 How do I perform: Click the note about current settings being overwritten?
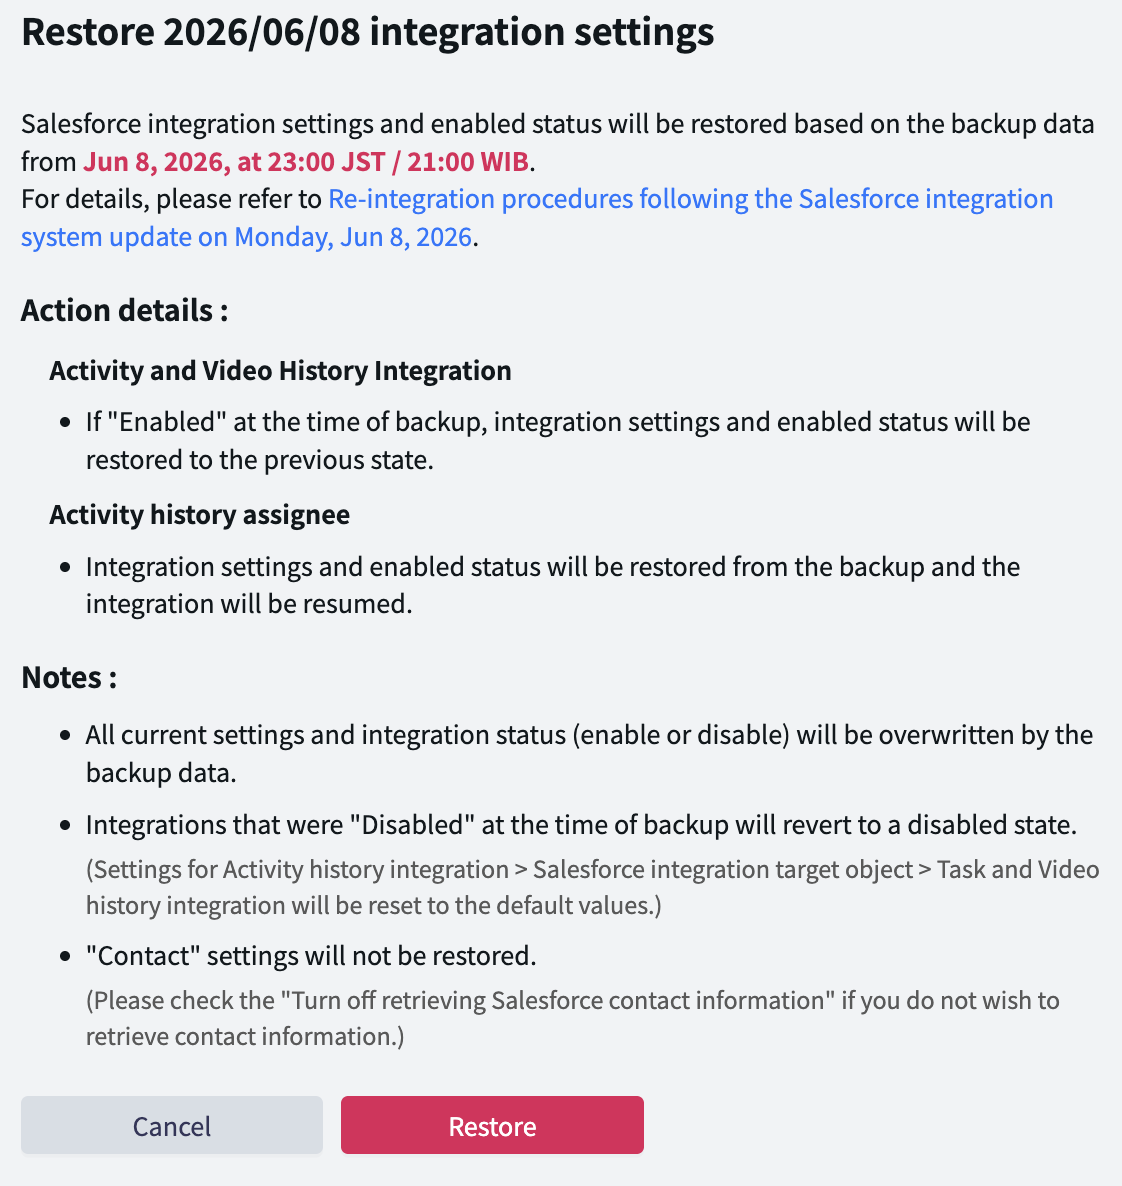click(x=589, y=753)
